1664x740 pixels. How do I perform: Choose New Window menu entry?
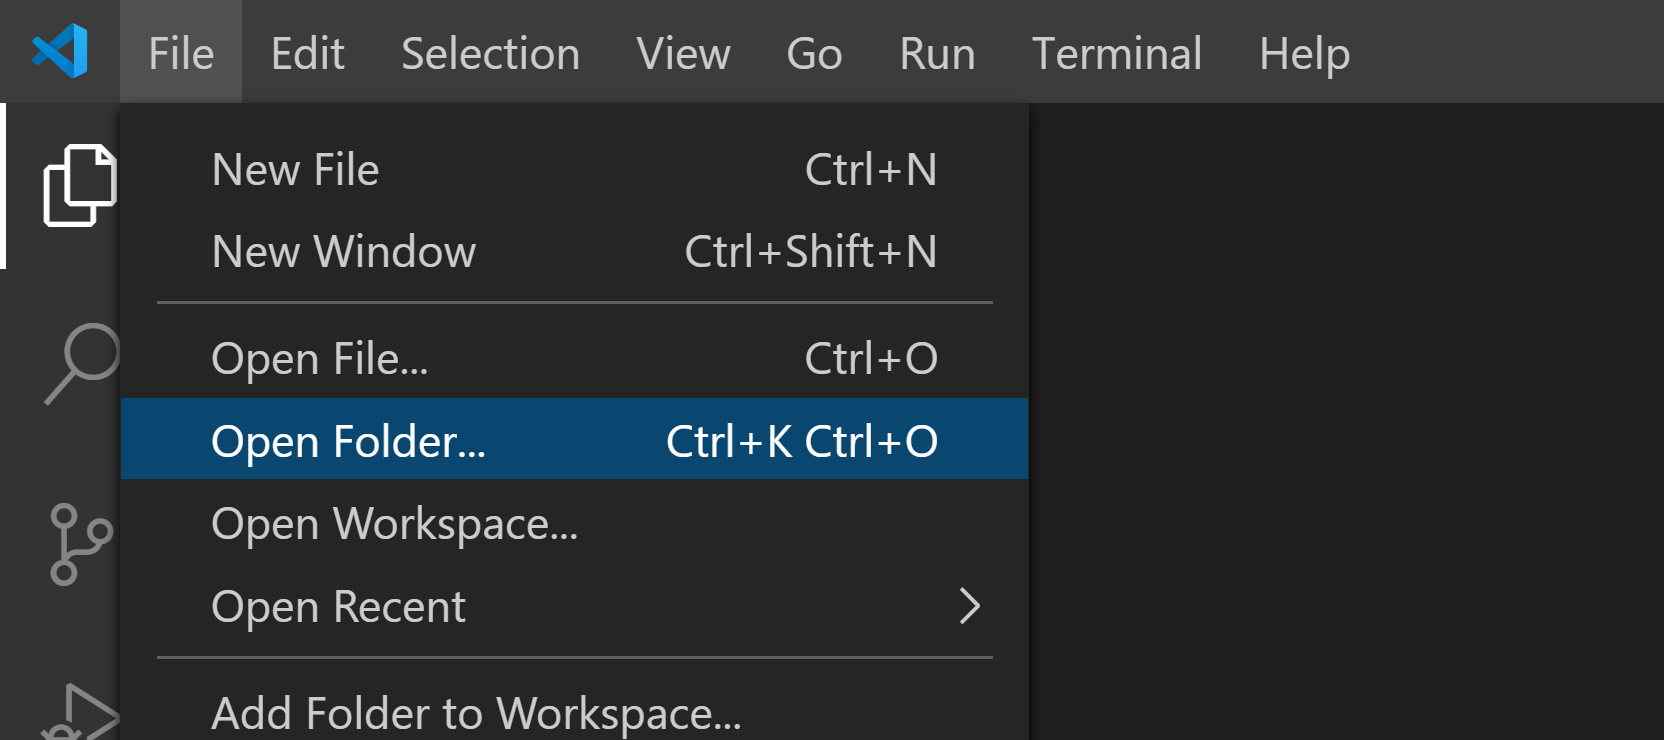click(x=344, y=252)
